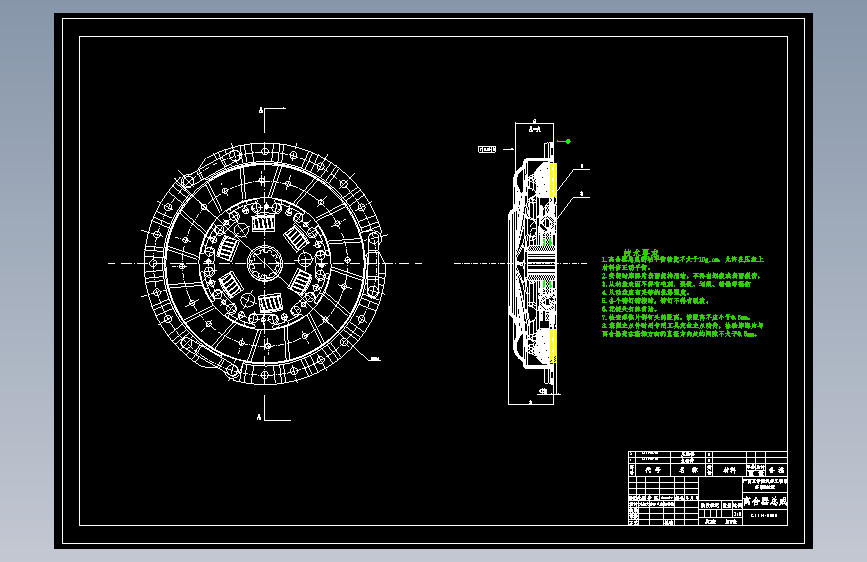
Task: Select the A-A section label above side view
Action: tap(534, 129)
